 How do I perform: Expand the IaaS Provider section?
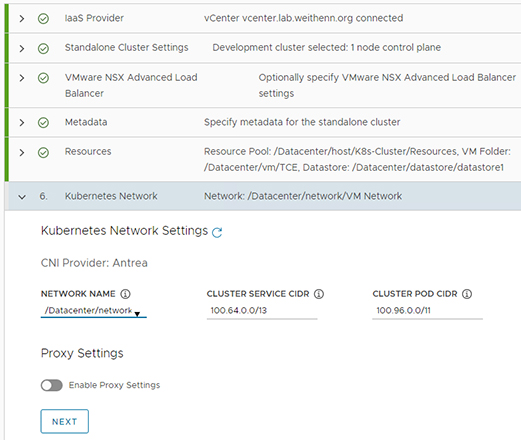(x=22, y=19)
